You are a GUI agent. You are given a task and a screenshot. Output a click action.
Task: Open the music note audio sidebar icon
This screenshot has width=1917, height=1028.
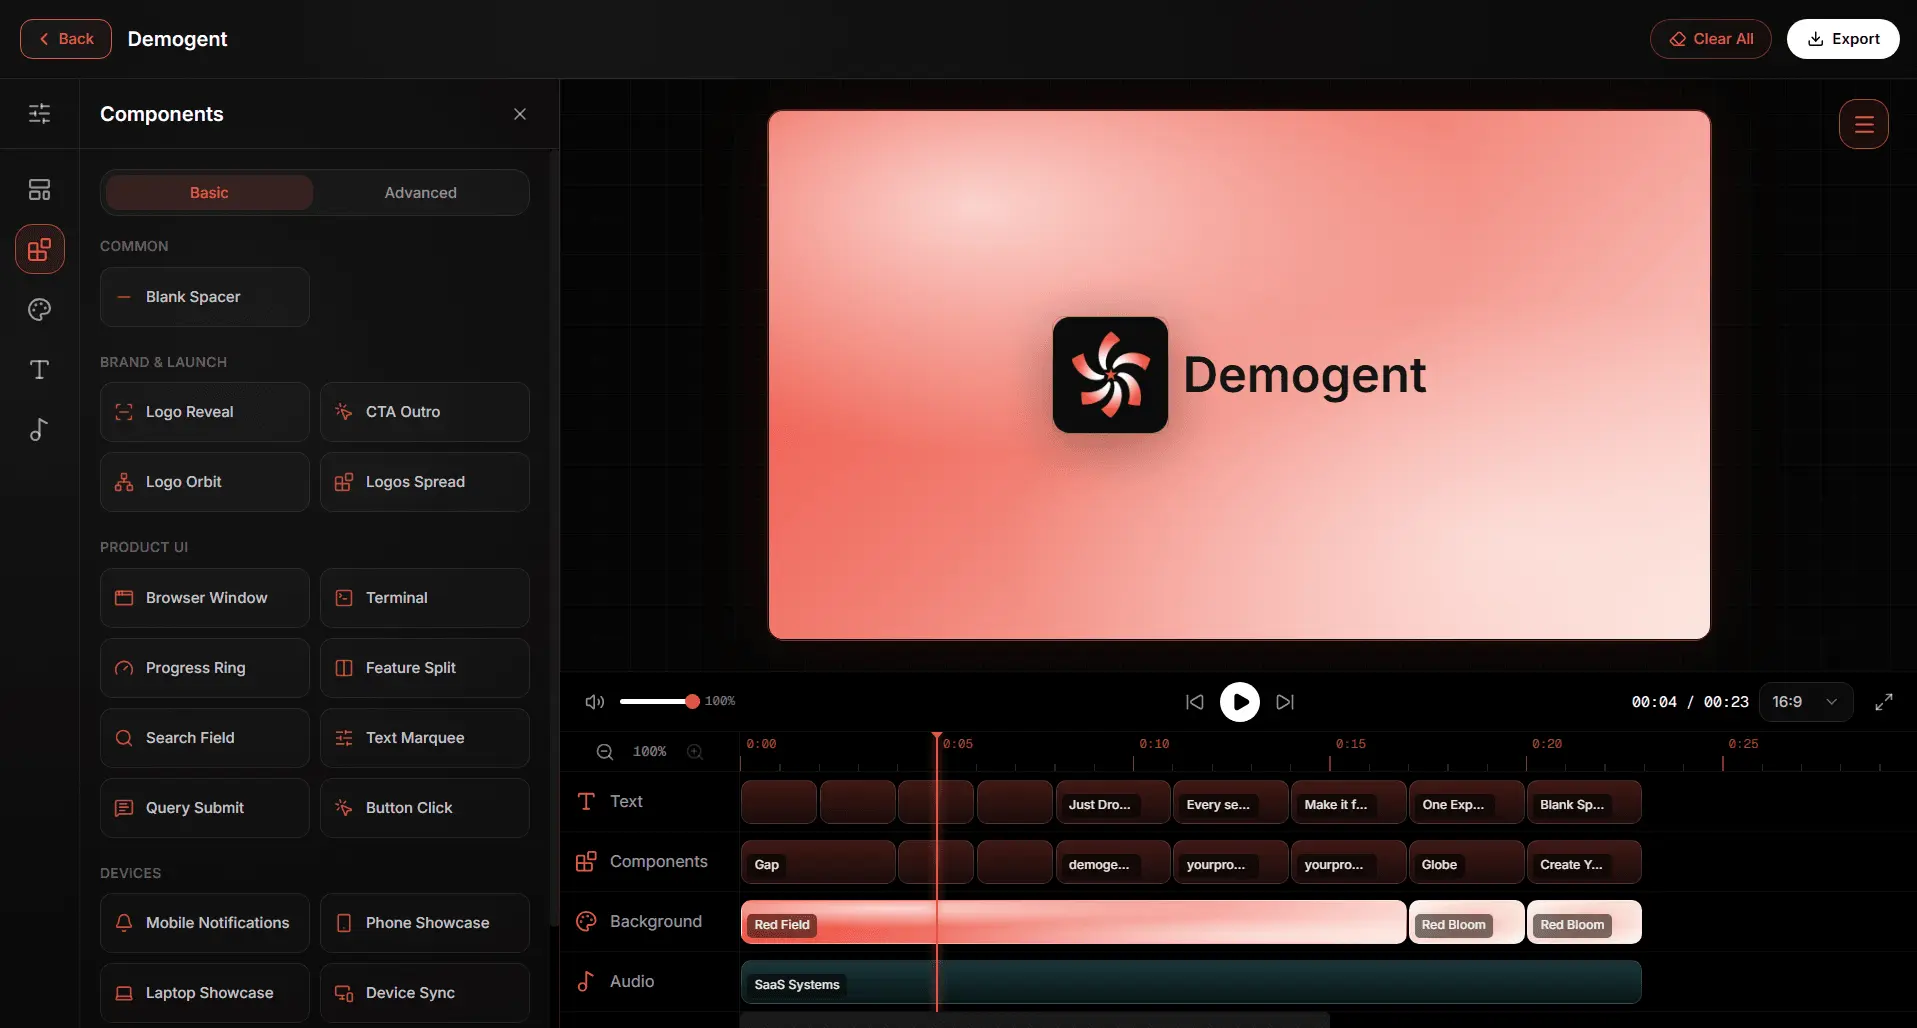coord(39,430)
